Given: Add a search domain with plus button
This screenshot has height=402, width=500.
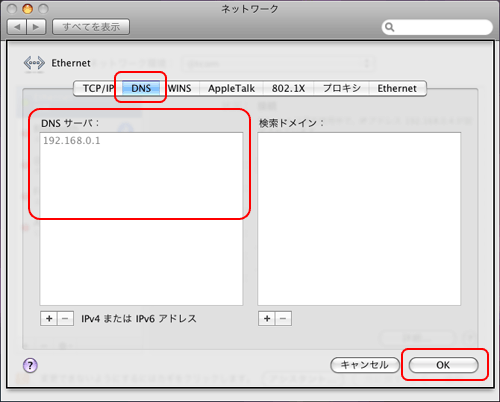Looking at the screenshot, I should (267, 319).
